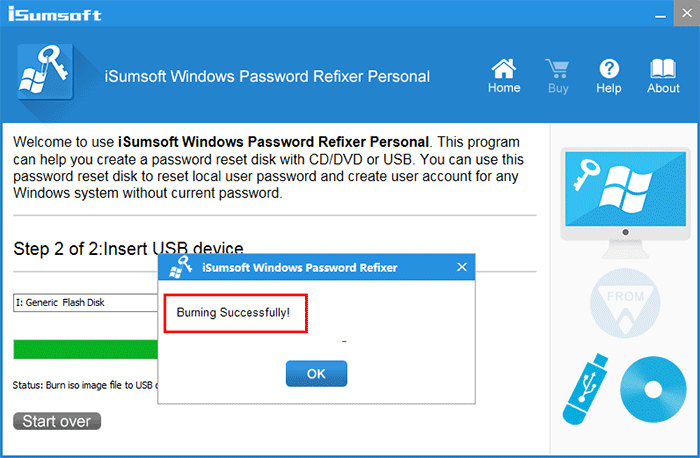Click the iSumsoft logo in title bar
The height and width of the screenshot is (458, 700).
tap(54, 14)
